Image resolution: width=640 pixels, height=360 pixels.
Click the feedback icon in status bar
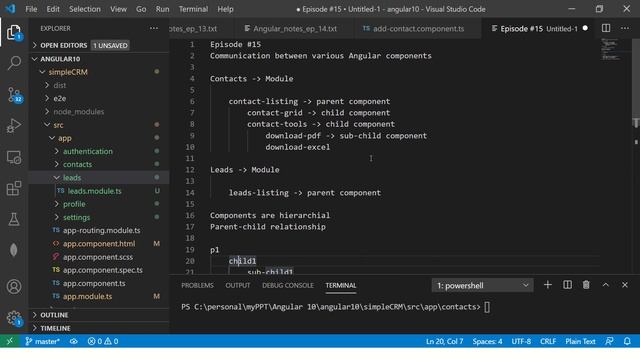tap(609, 341)
